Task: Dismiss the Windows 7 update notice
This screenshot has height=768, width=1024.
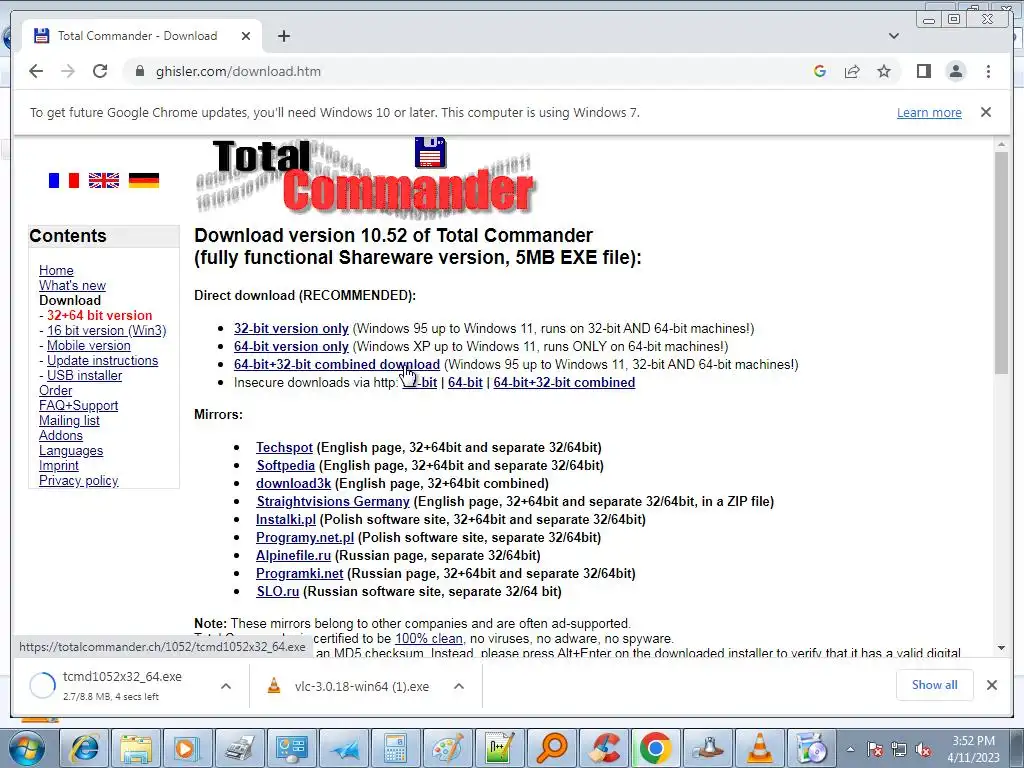Action: point(985,112)
